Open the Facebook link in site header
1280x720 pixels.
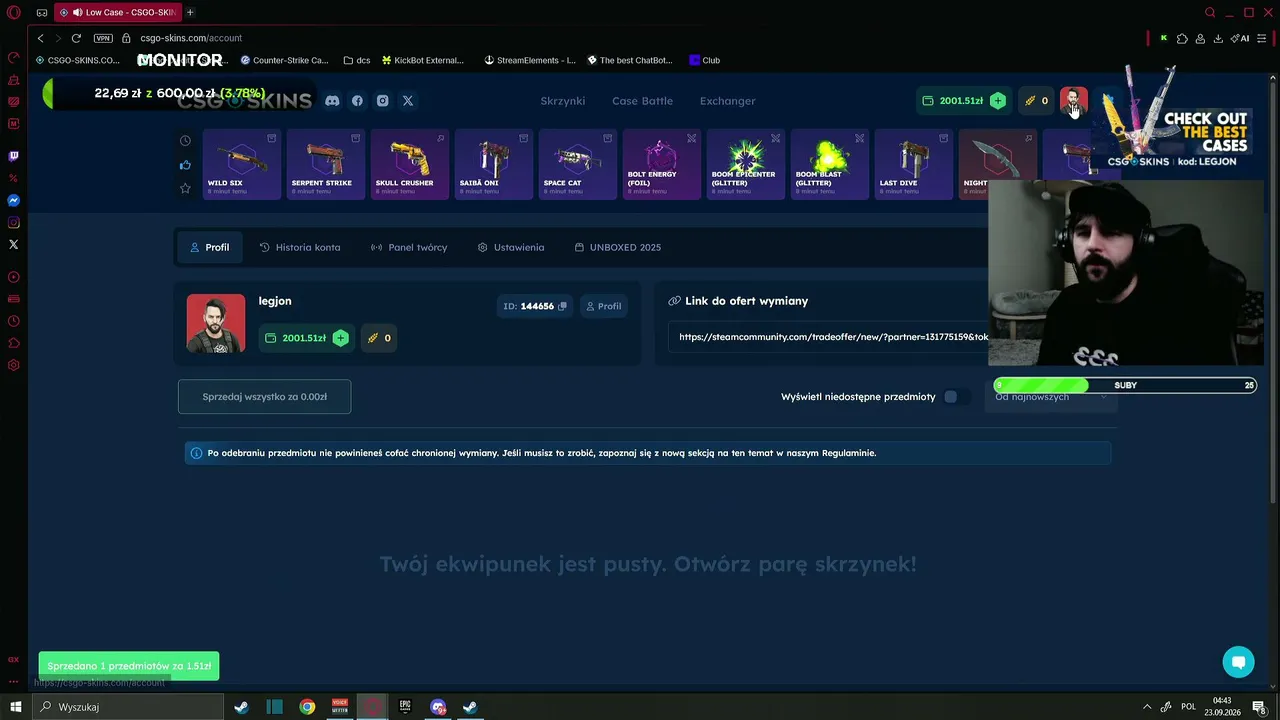pos(357,101)
